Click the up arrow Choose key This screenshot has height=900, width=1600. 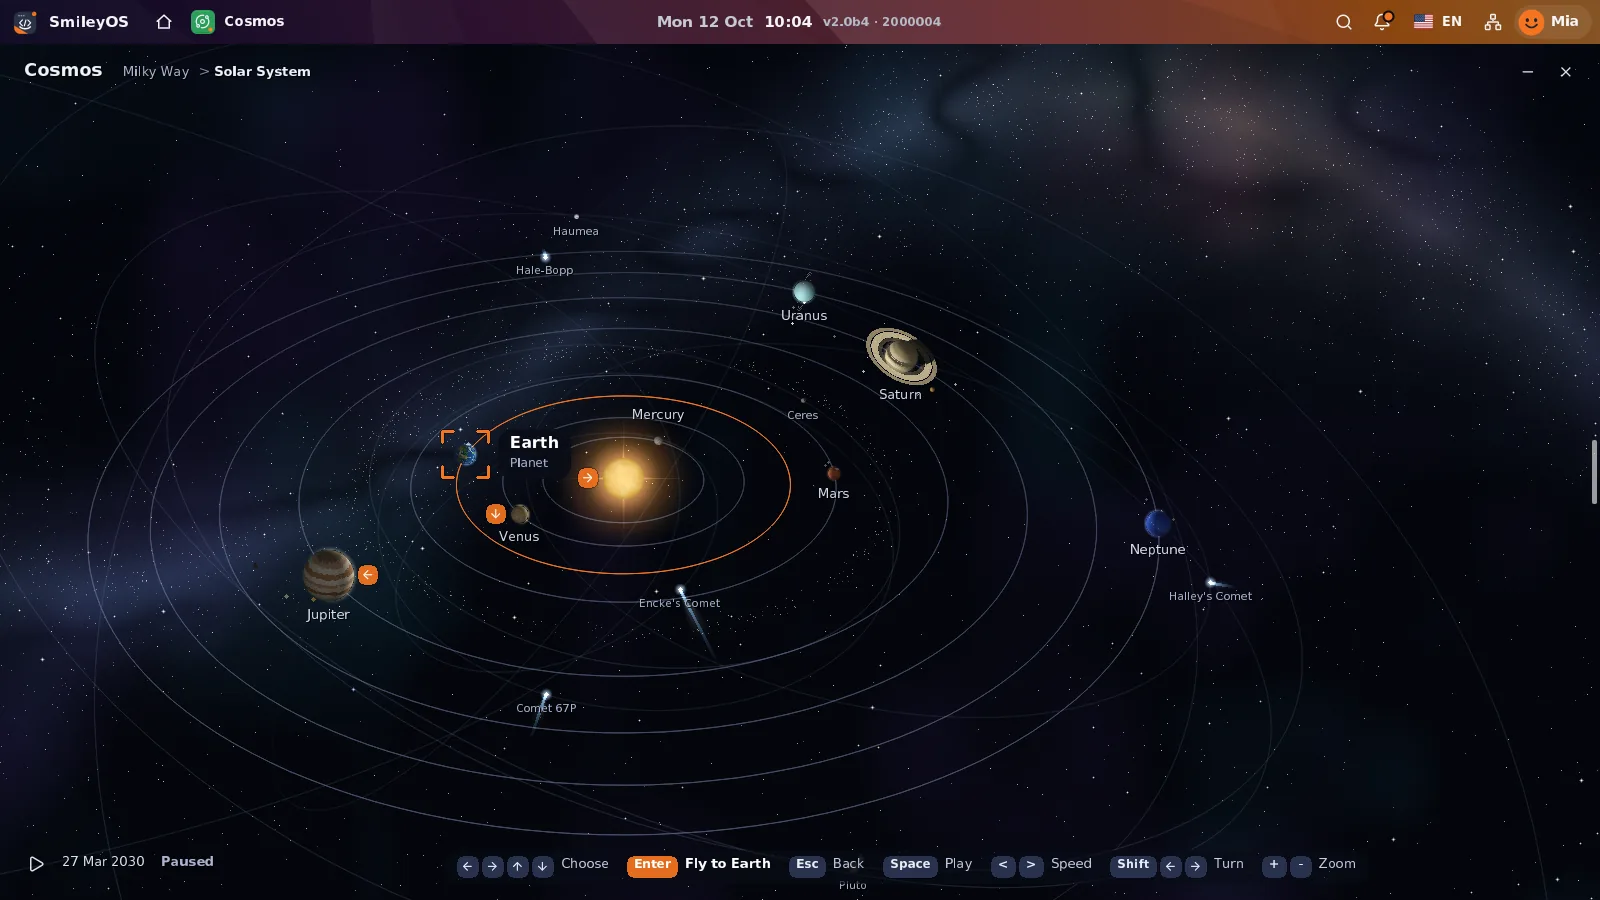[517, 866]
